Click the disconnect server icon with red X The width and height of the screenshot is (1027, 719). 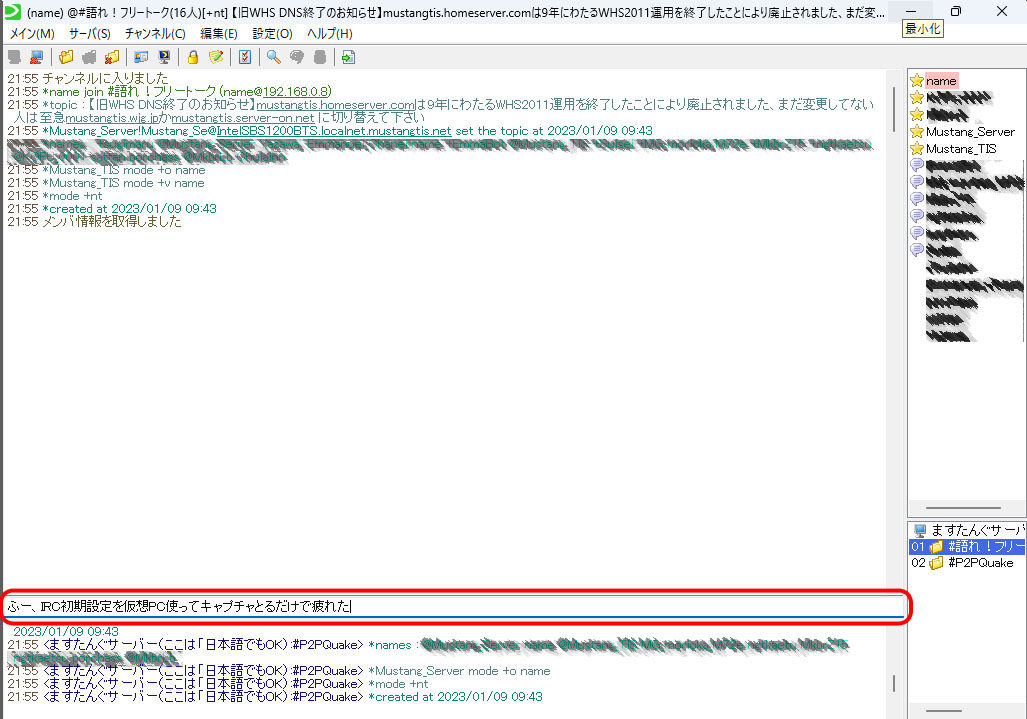point(37,57)
